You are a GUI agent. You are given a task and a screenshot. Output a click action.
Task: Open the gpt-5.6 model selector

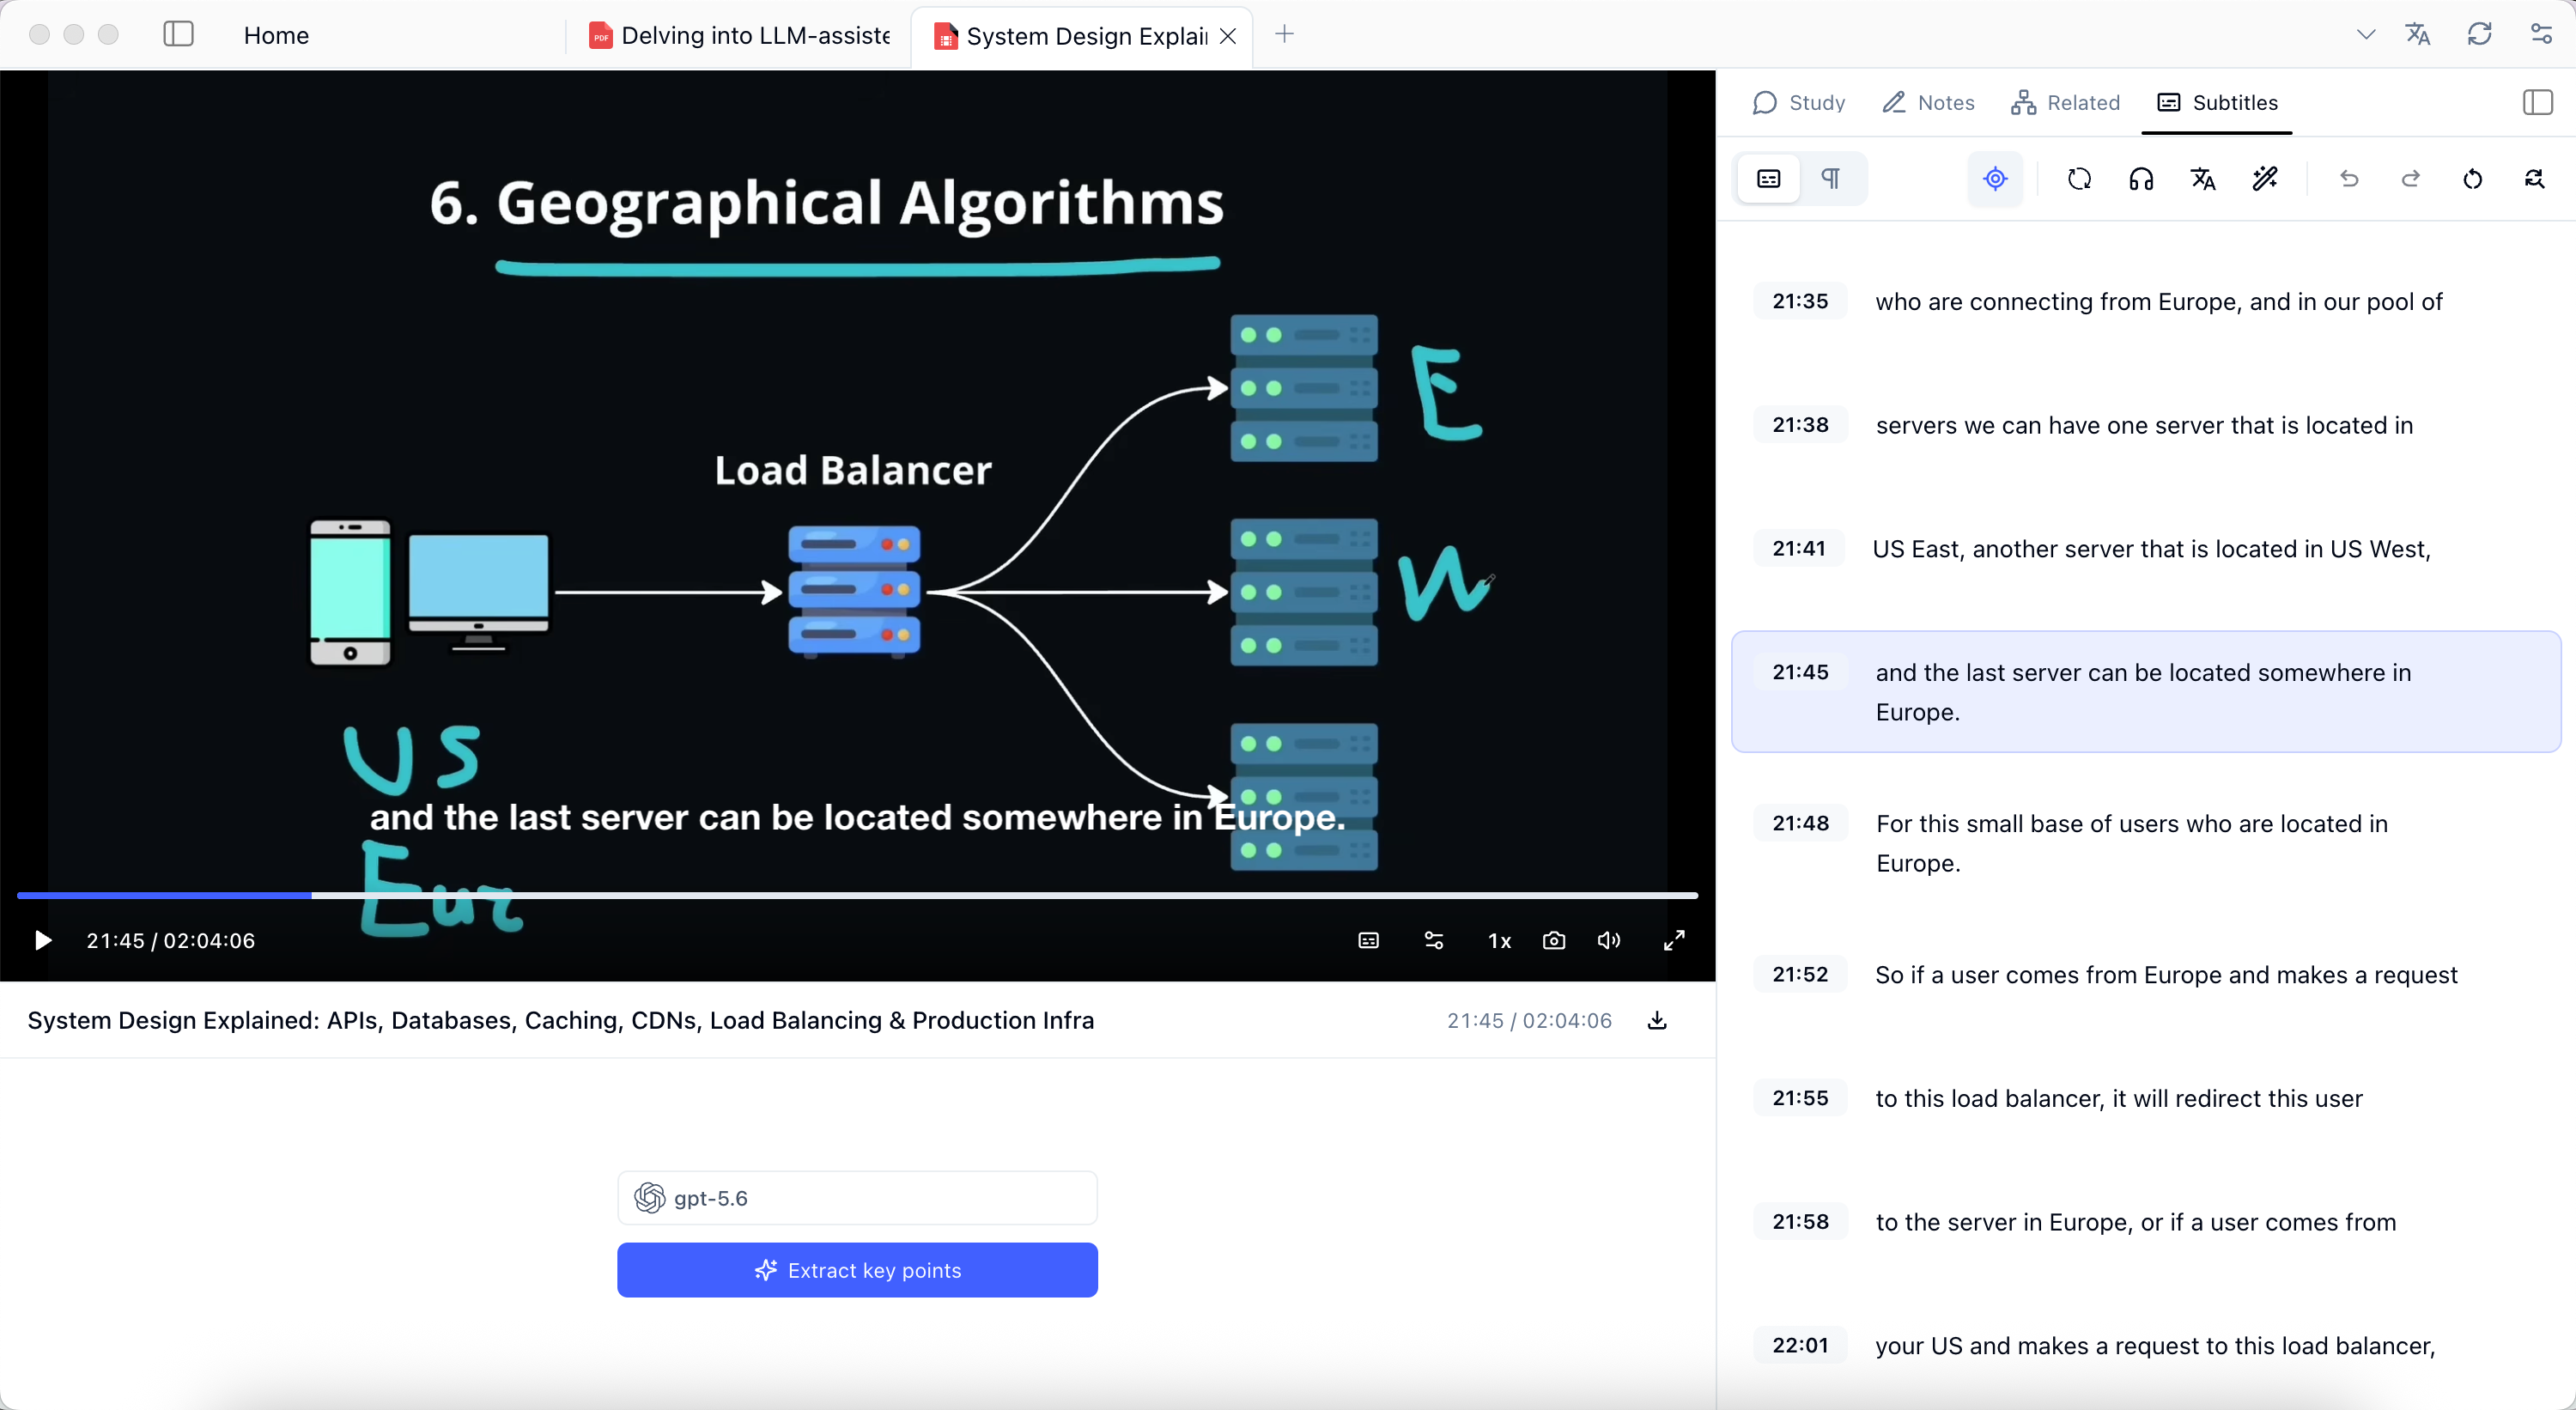[x=857, y=1197]
